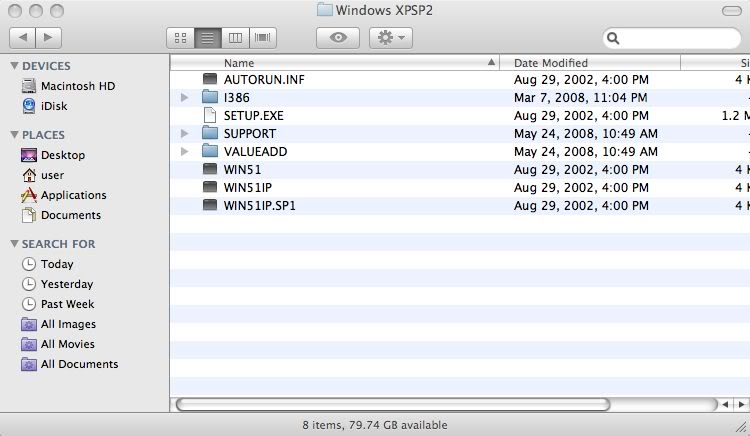
Task: Open the Action gear menu
Action: (x=391, y=38)
